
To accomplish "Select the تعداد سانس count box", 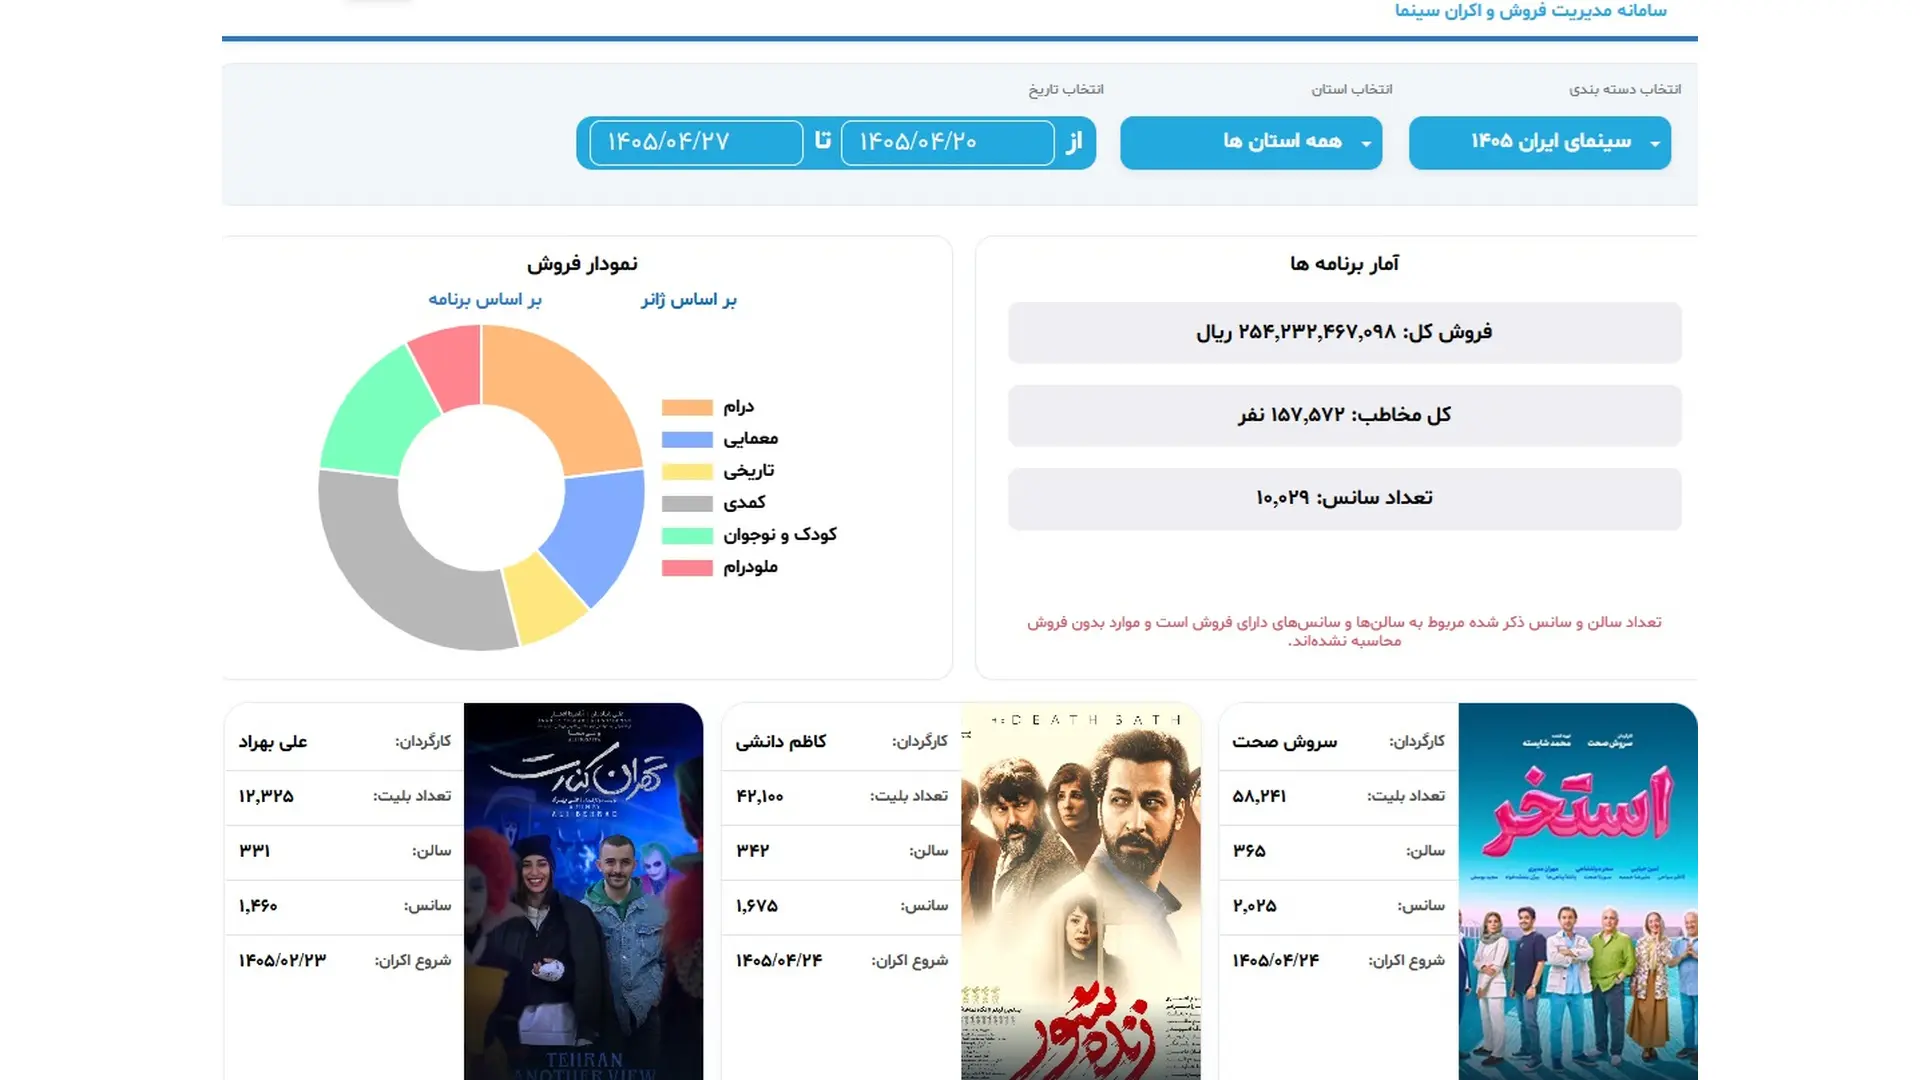I will coord(1344,498).
